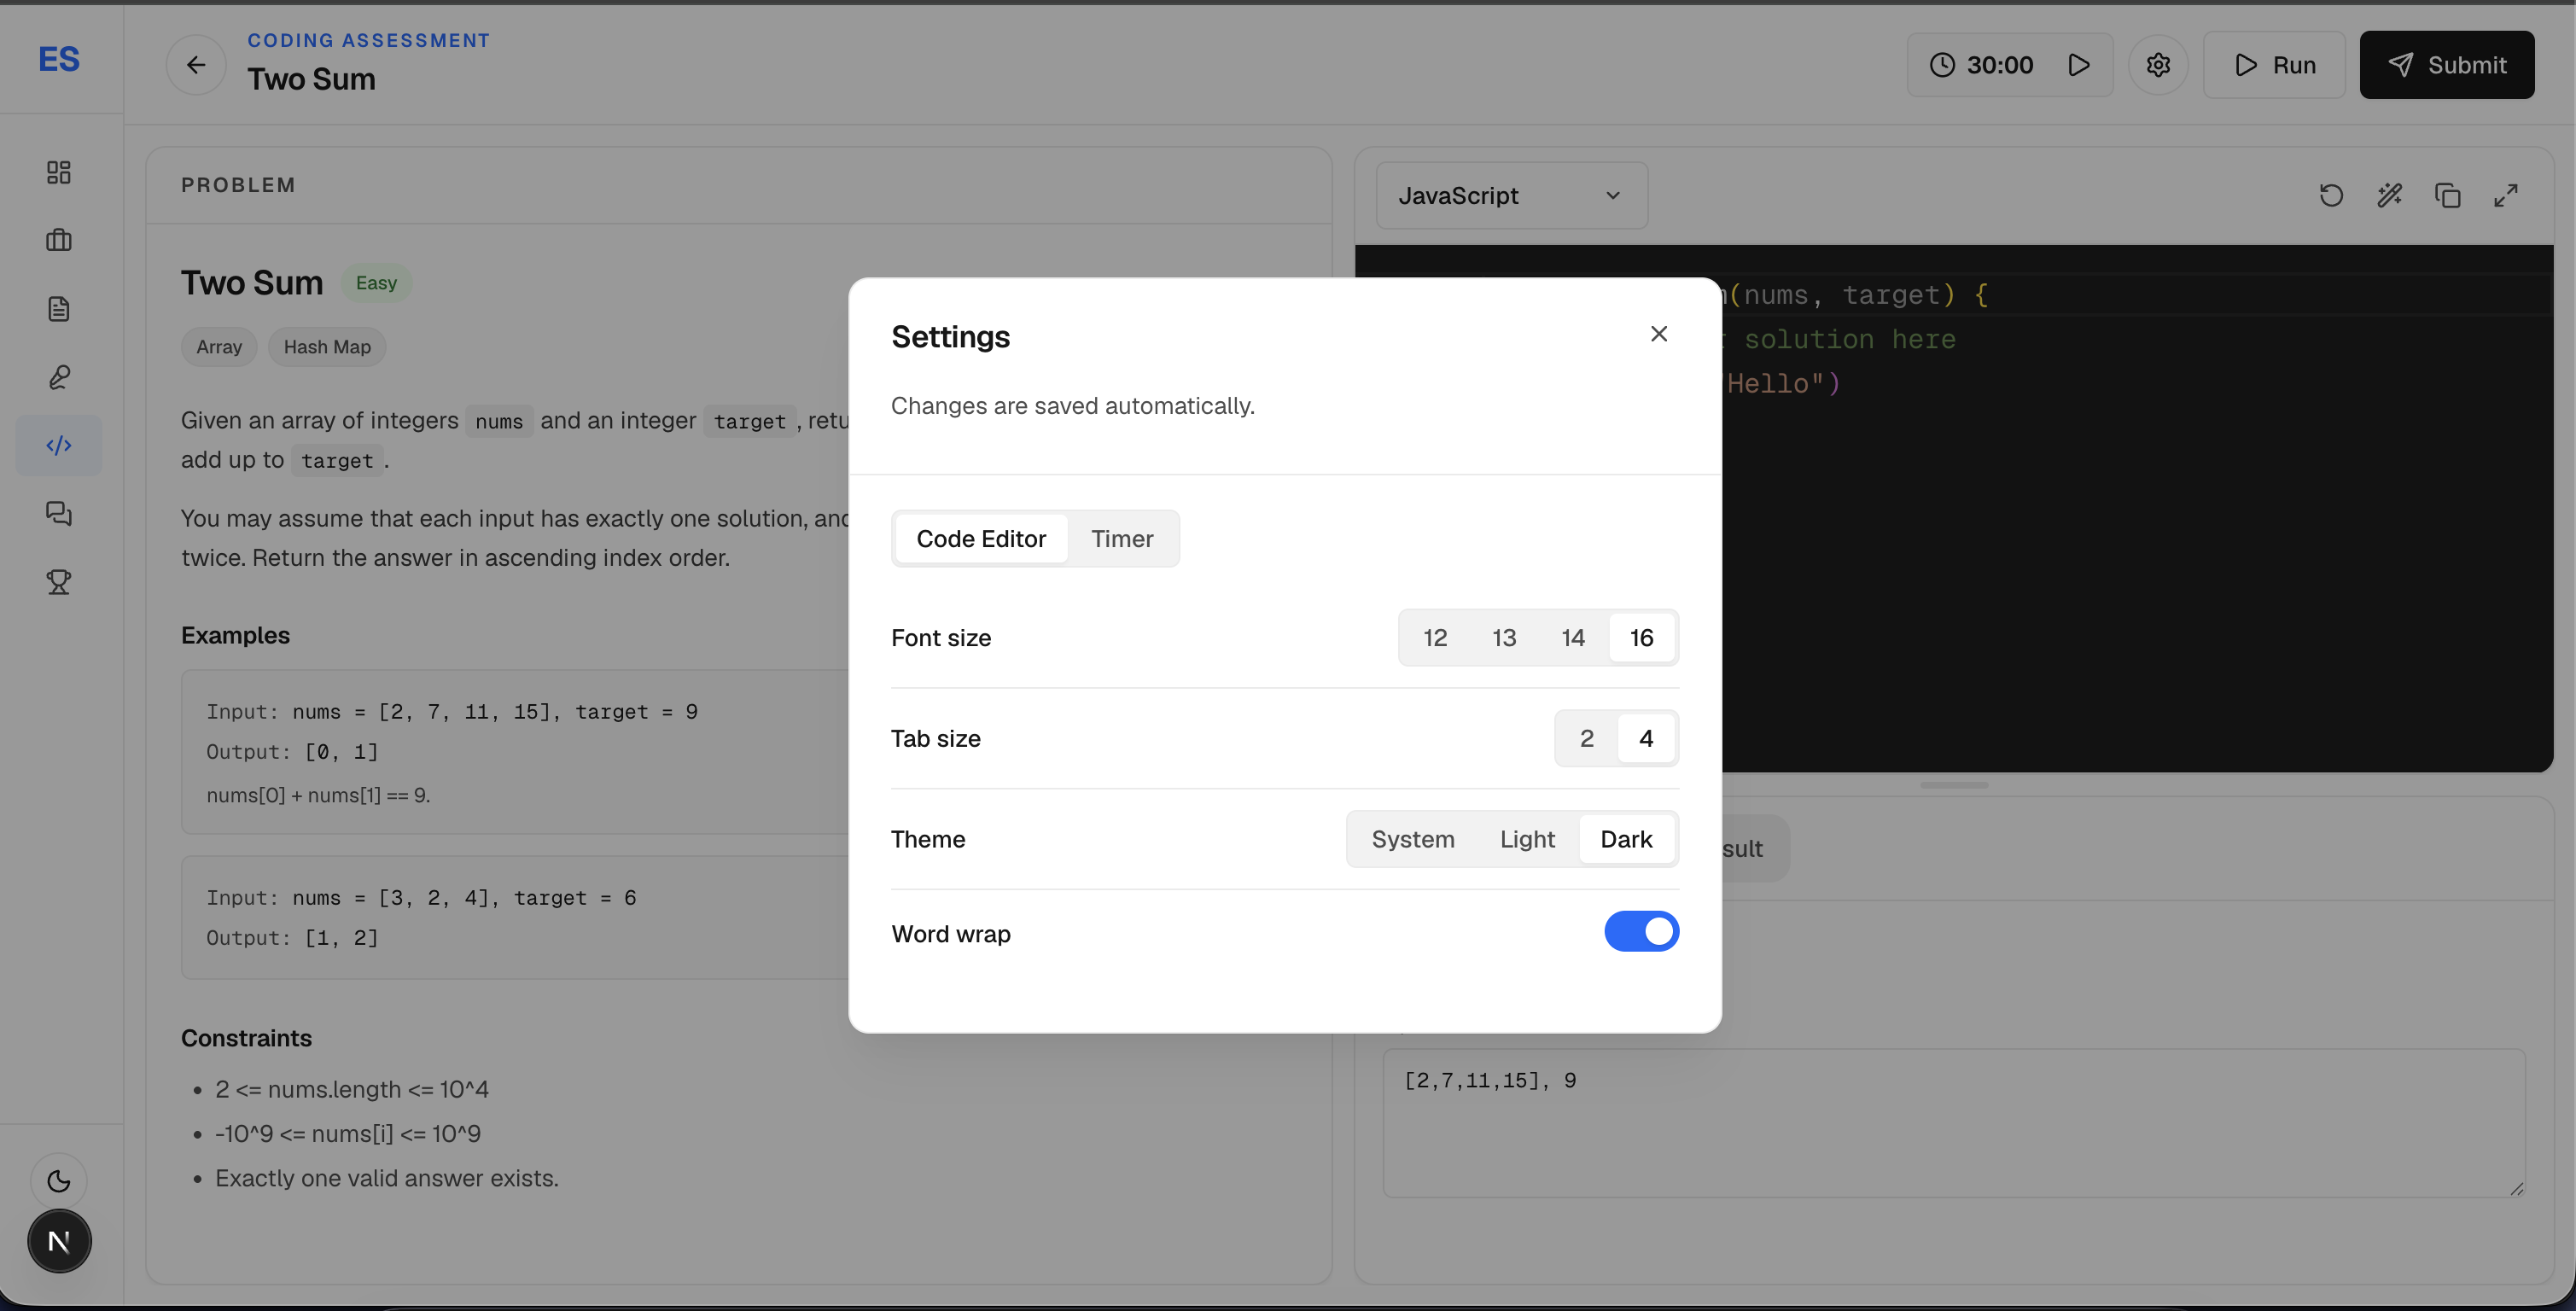Disable the Word wrap switch
2576x1311 pixels.
1641,932
